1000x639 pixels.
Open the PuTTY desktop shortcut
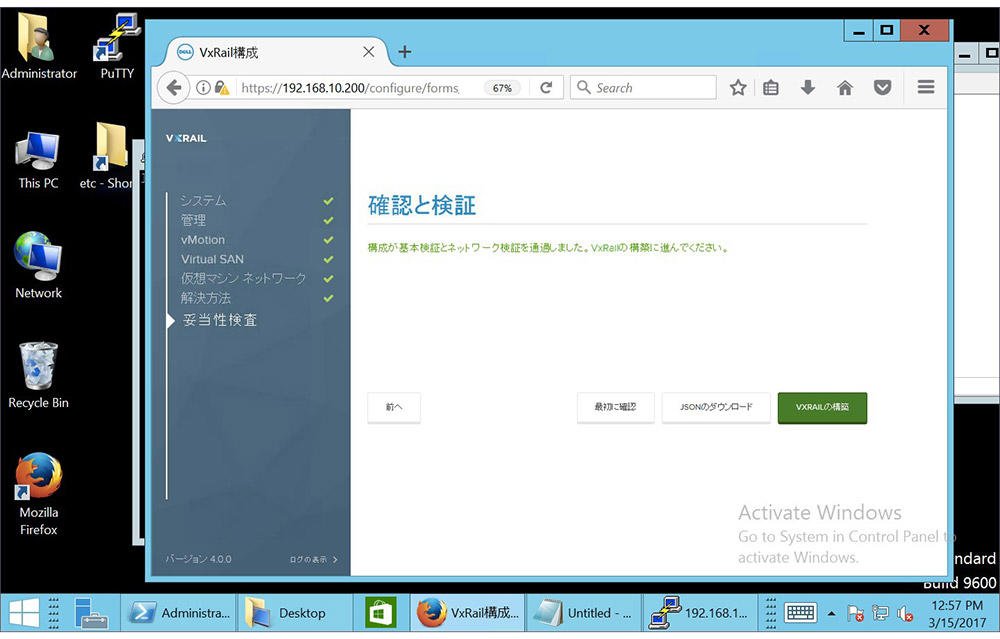coord(117,46)
